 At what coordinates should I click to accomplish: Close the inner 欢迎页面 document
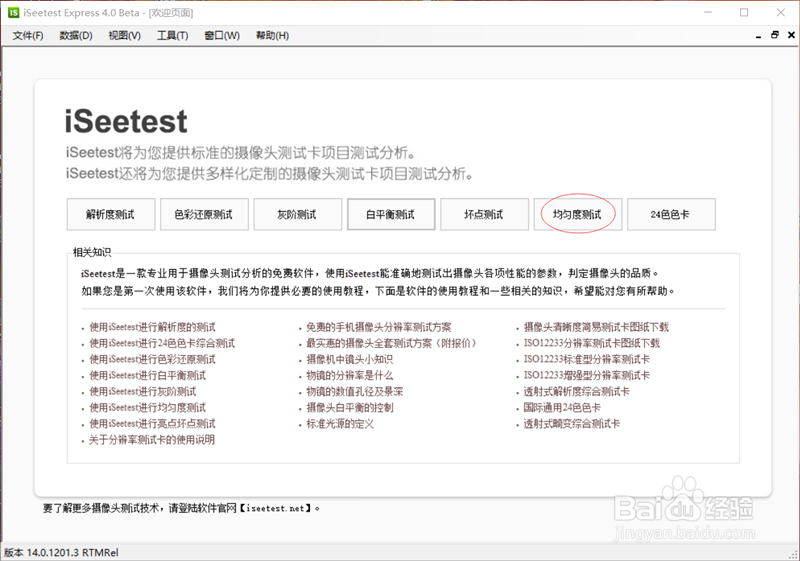pos(791,35)
